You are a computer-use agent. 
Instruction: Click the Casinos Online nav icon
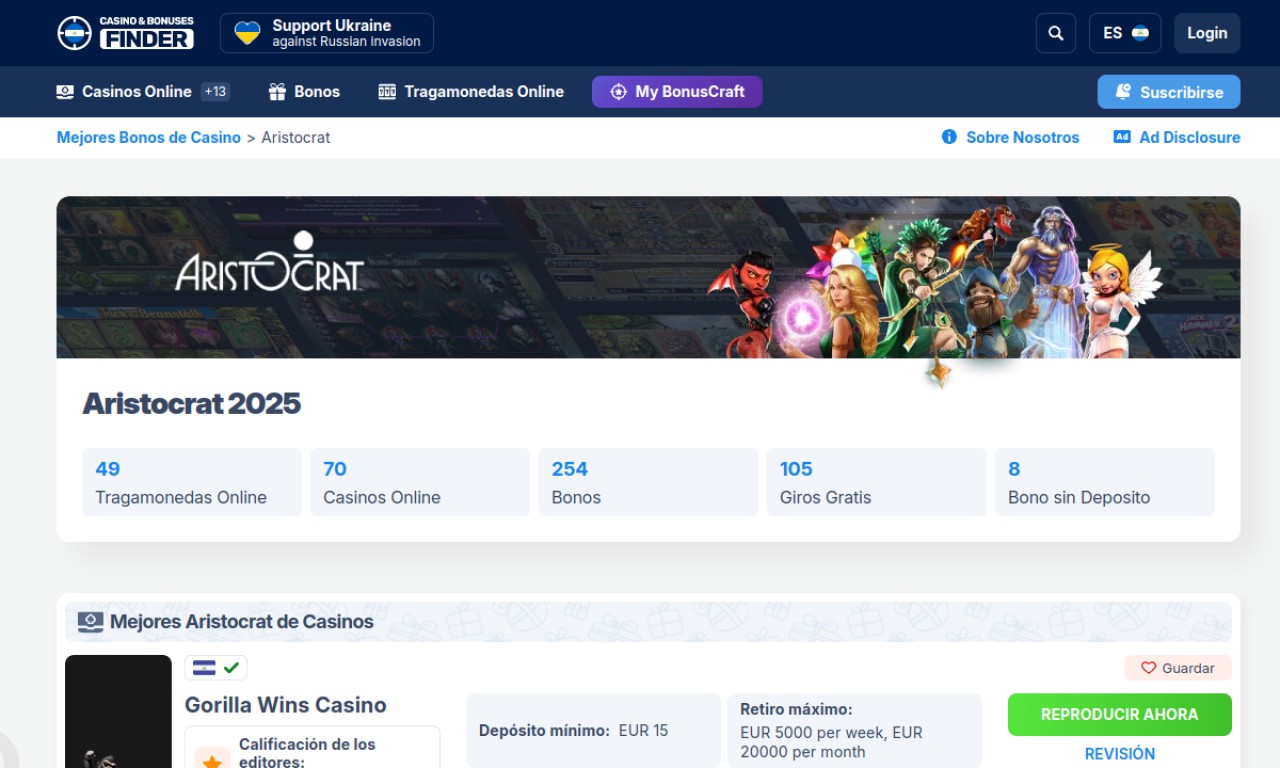[x=65, y=92]
